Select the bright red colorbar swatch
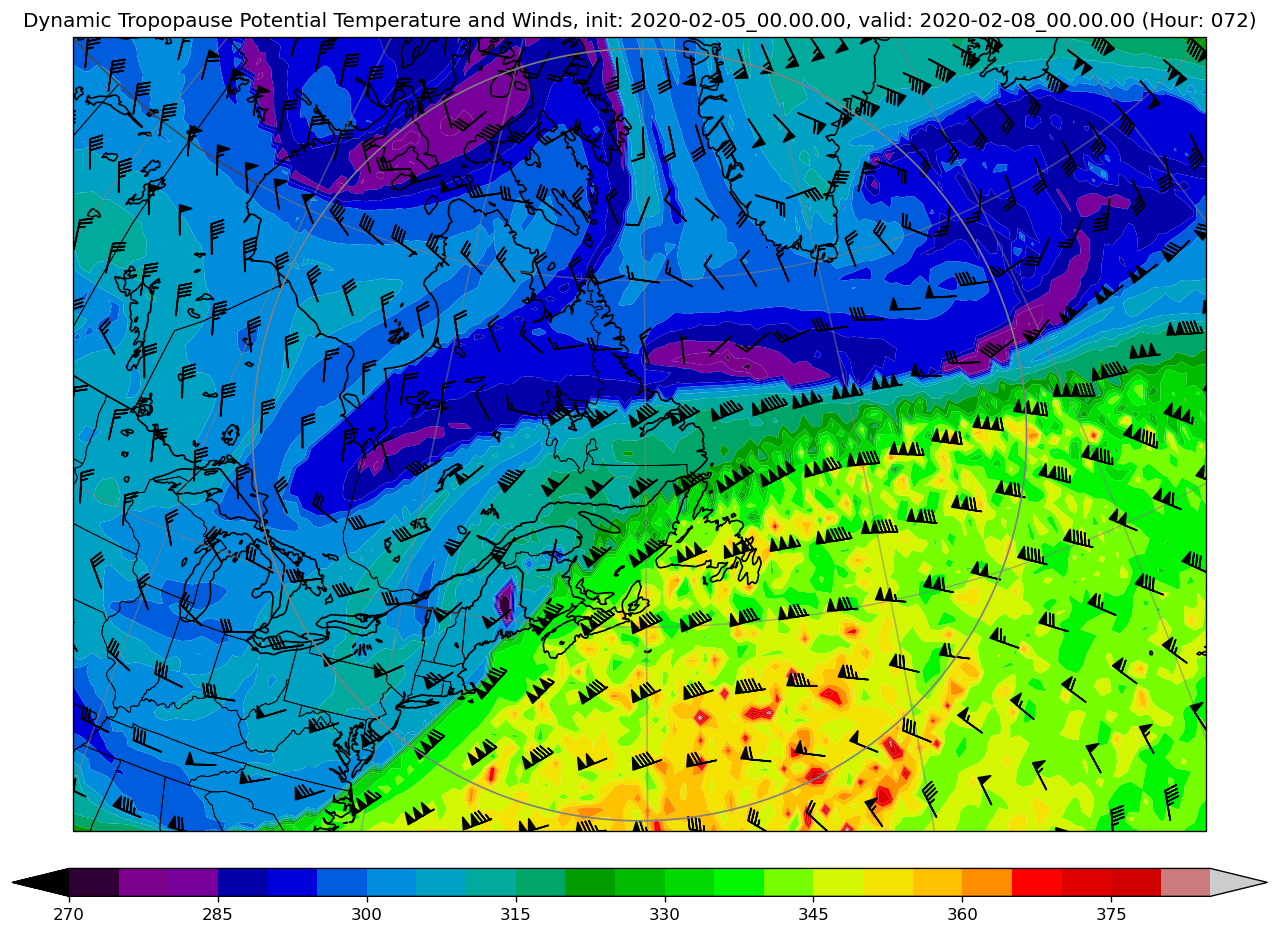 pos(1036,882)
